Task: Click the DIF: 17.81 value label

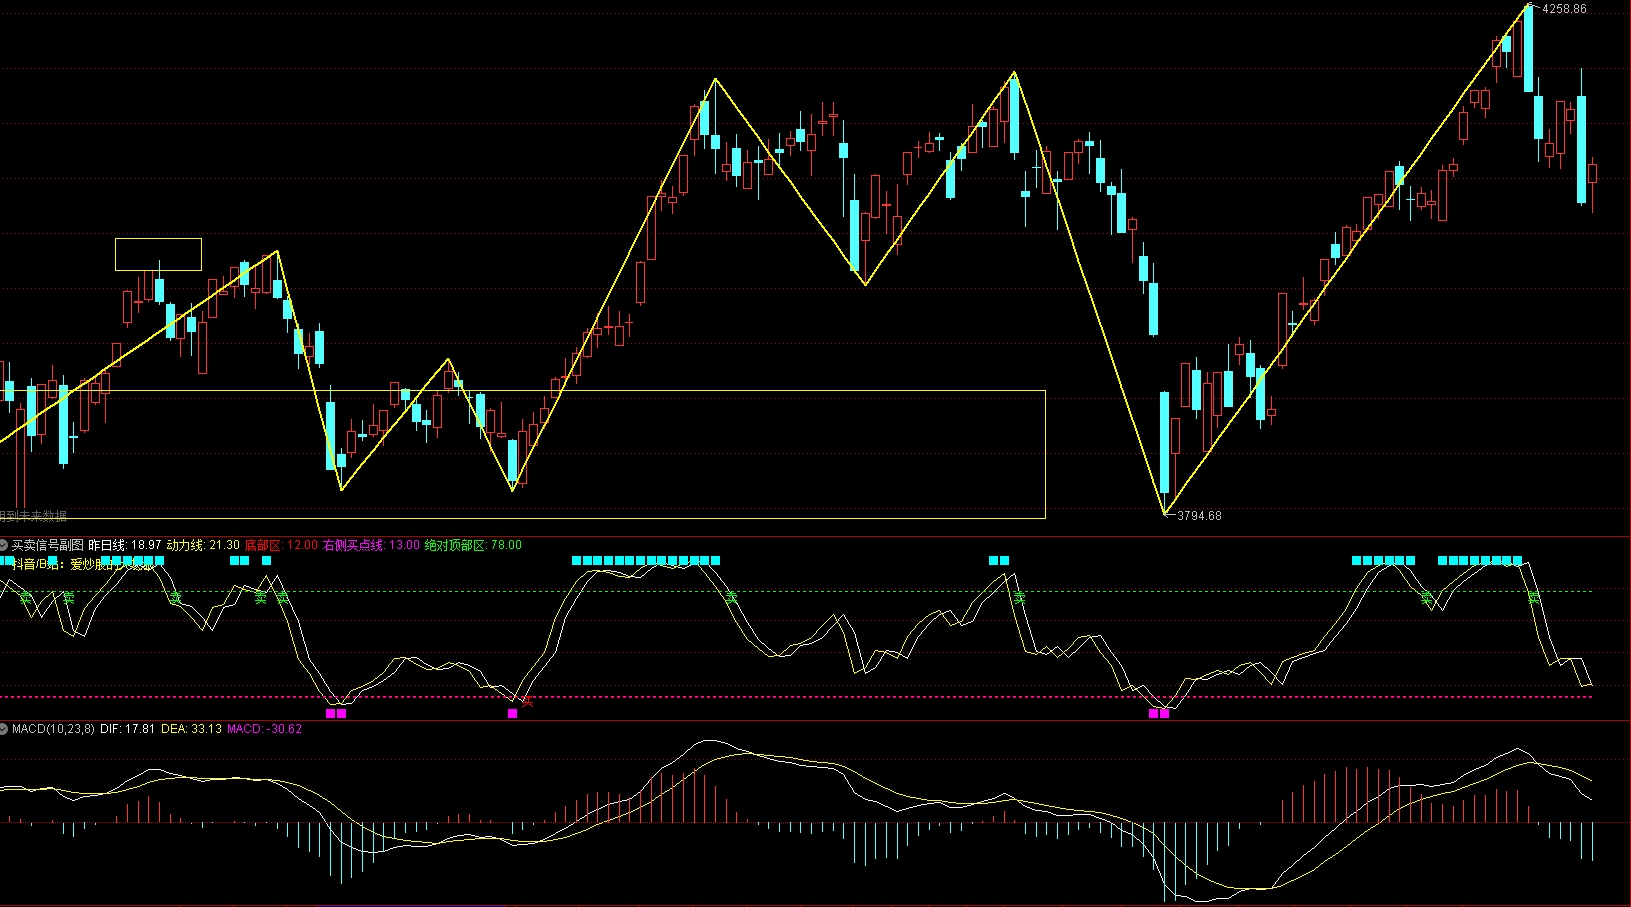Action: click(127, 729)
